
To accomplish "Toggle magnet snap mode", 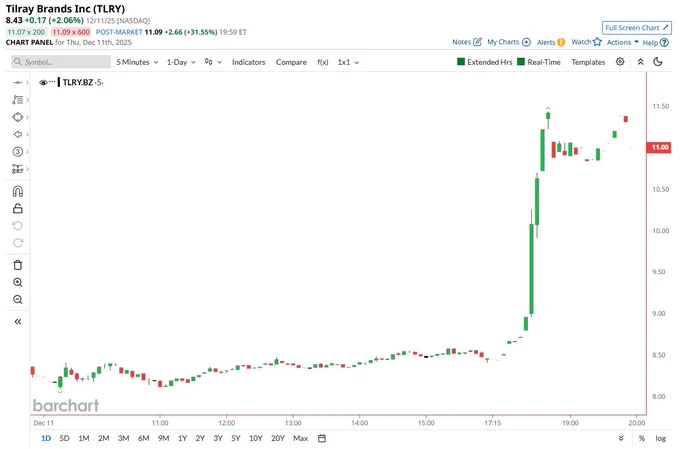I will [x=18, y=191].
